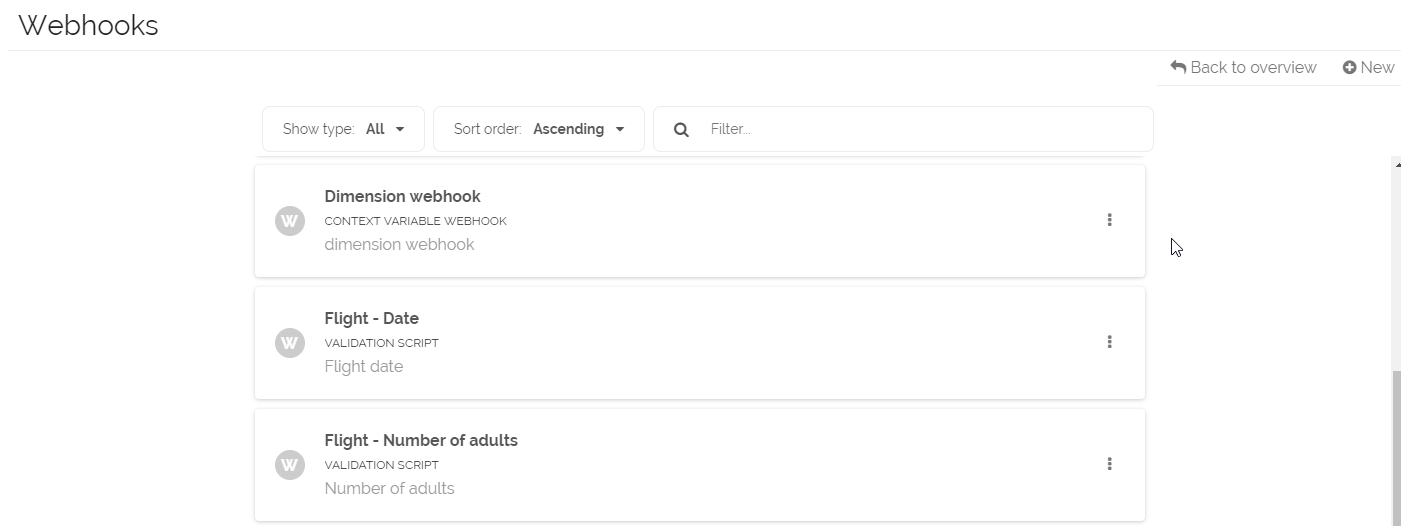Select the 'Flight date' description text
Screen dimensions: 1401x526
(363, 366)
